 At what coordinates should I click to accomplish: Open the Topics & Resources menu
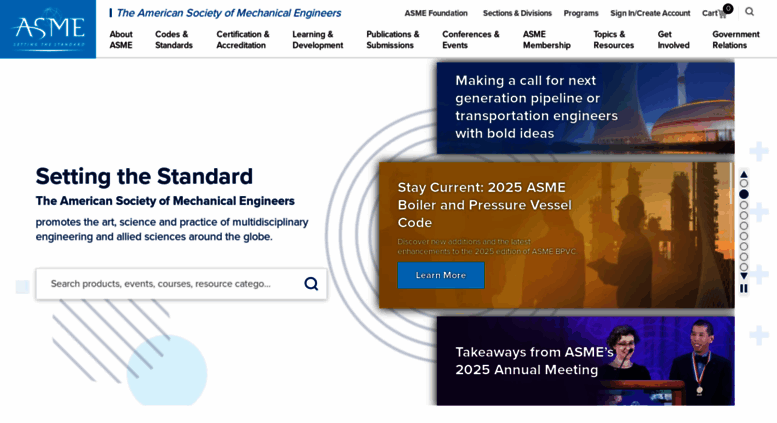(613, 40)
